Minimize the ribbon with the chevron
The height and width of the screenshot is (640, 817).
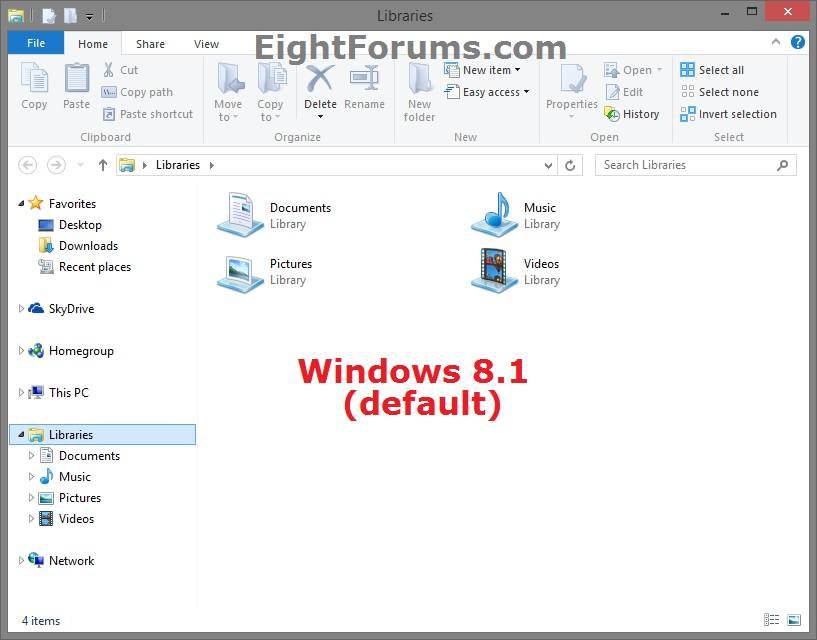coord(776,42)
